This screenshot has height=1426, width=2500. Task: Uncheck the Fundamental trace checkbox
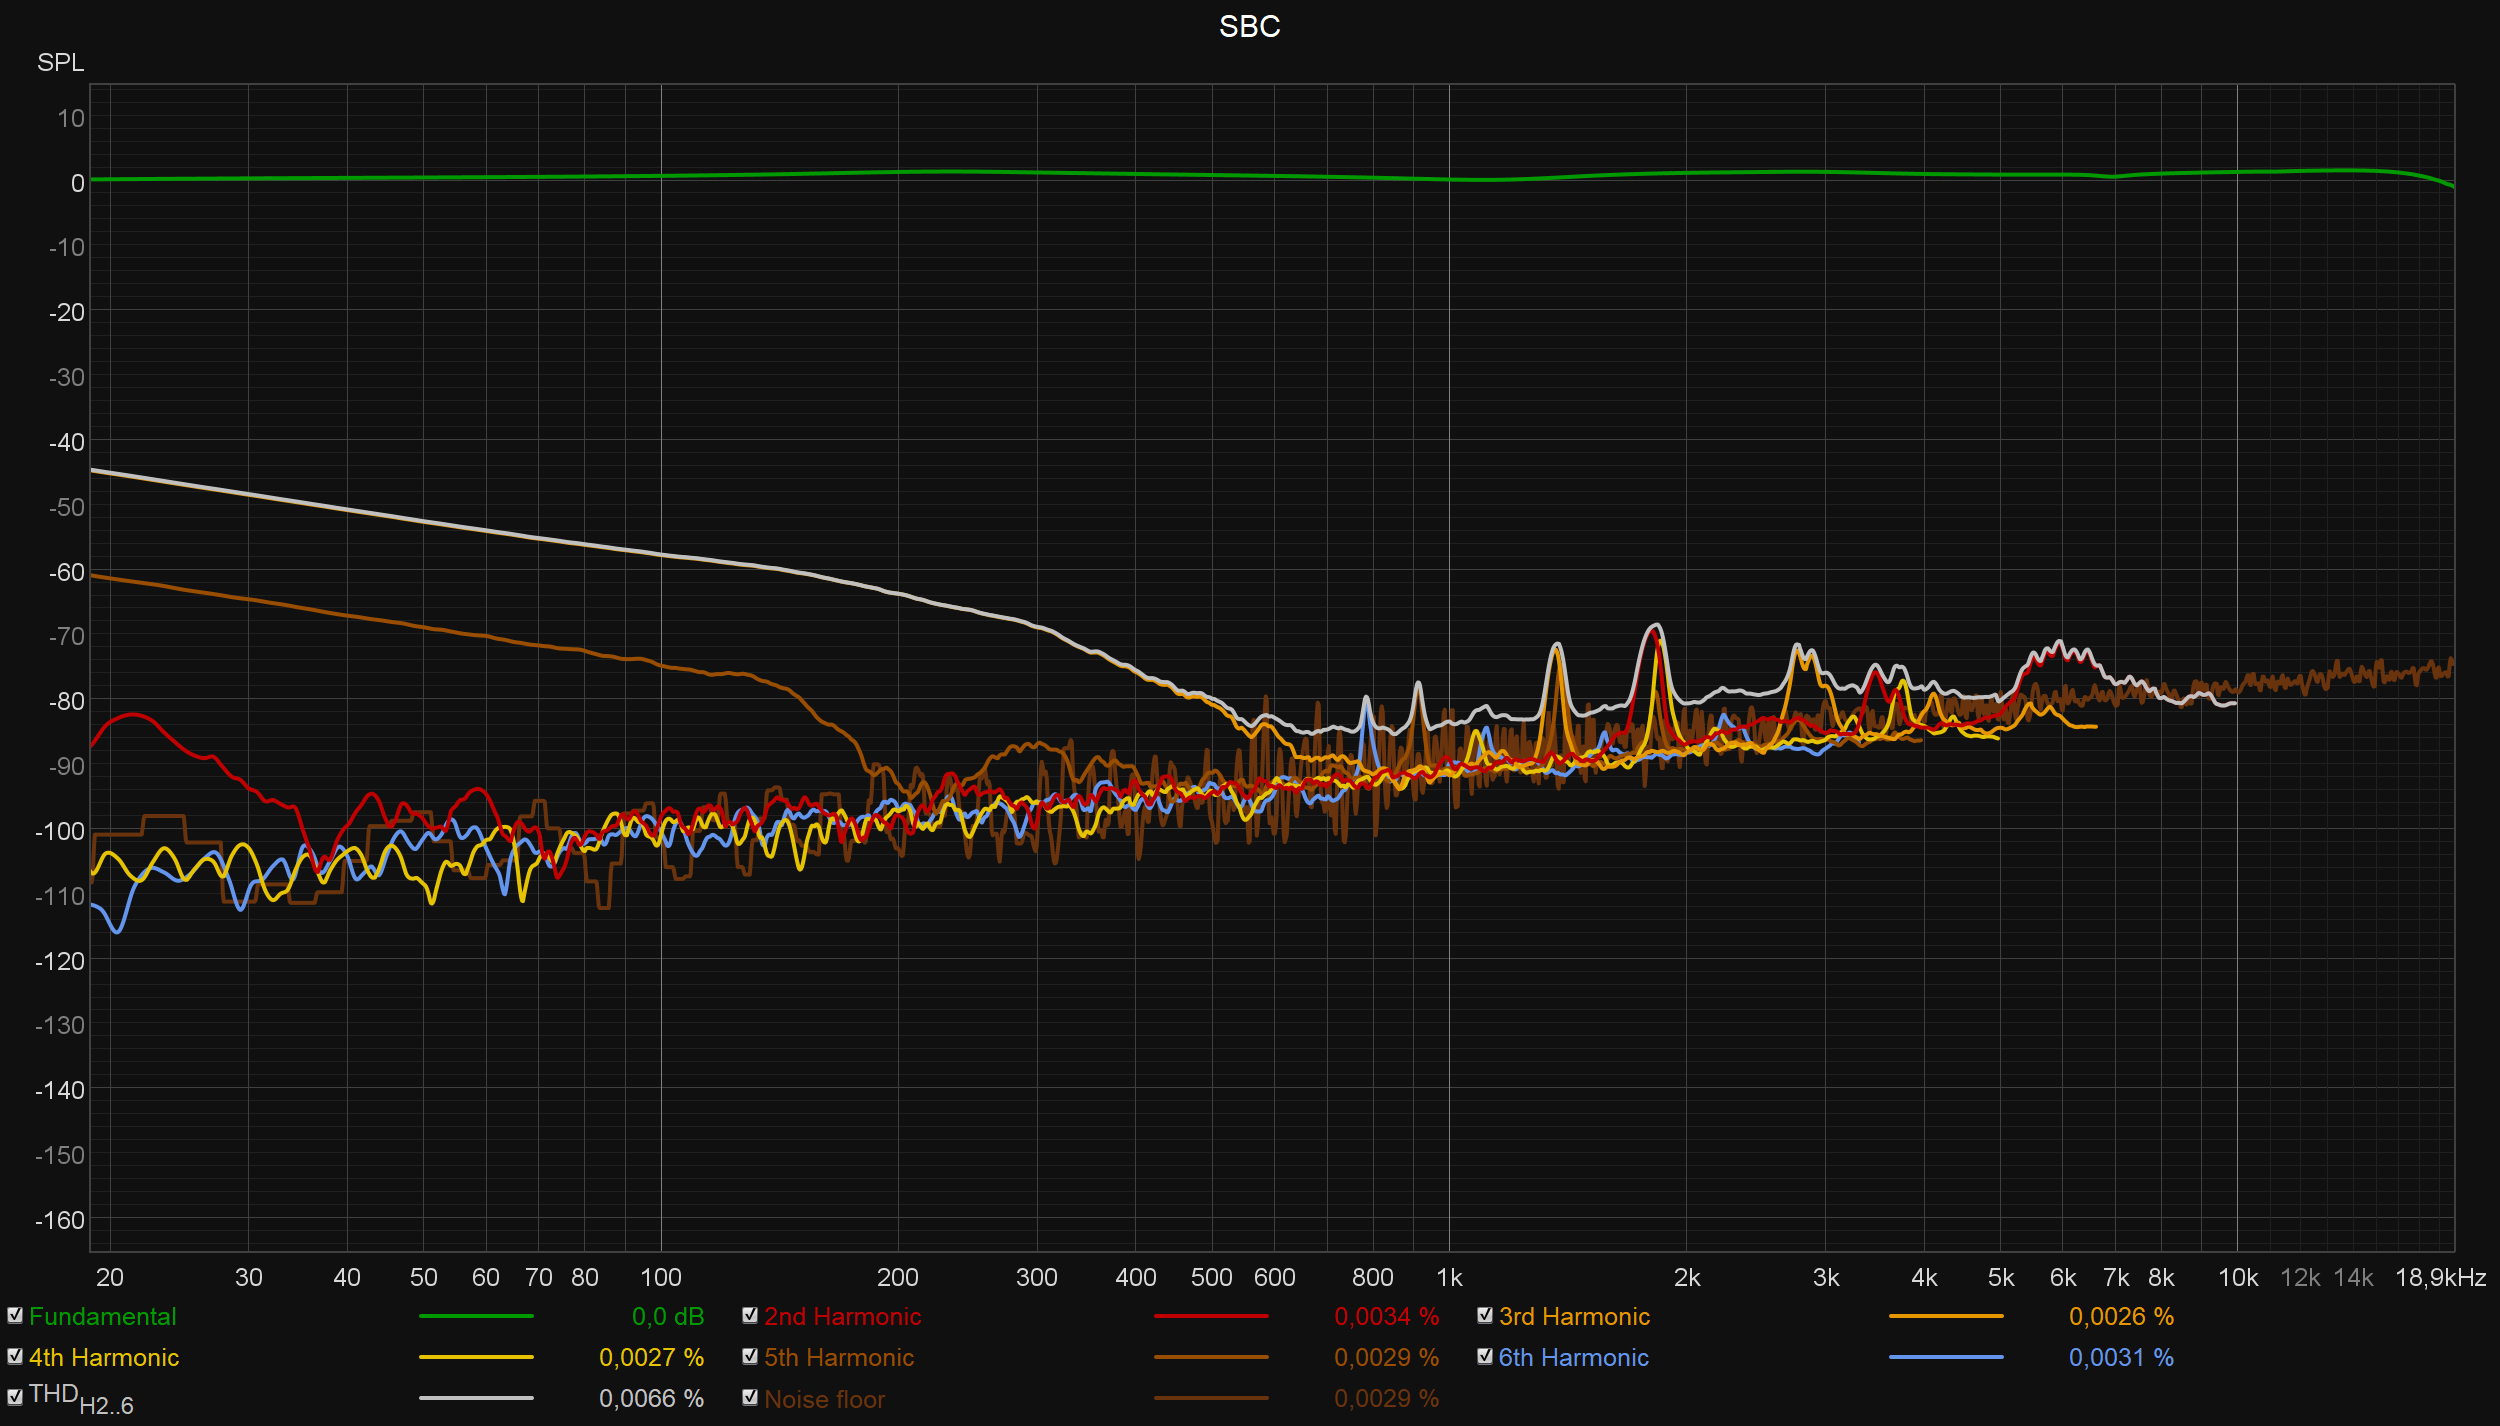15,1316
